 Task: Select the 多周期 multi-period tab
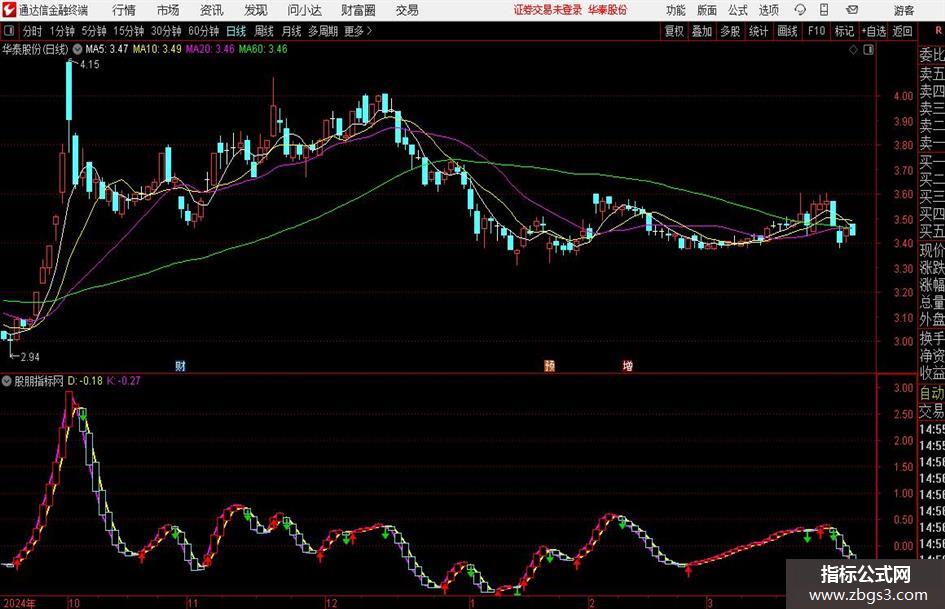click(x=323, y=31)
